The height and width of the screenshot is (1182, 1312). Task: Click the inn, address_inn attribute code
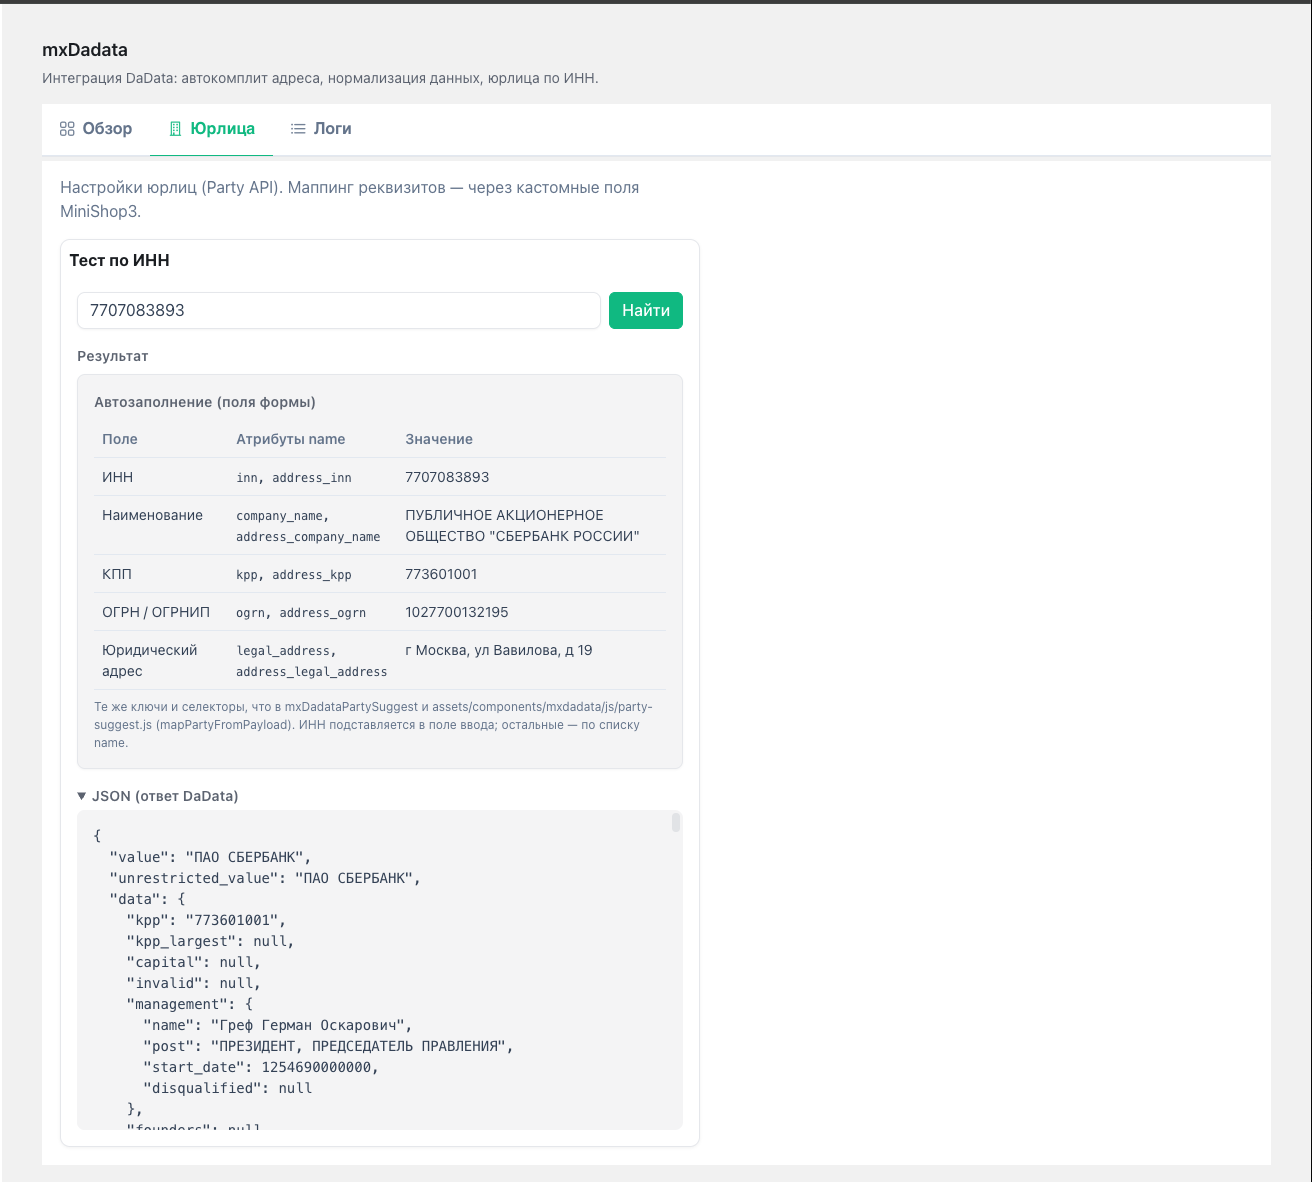[294, 478]
